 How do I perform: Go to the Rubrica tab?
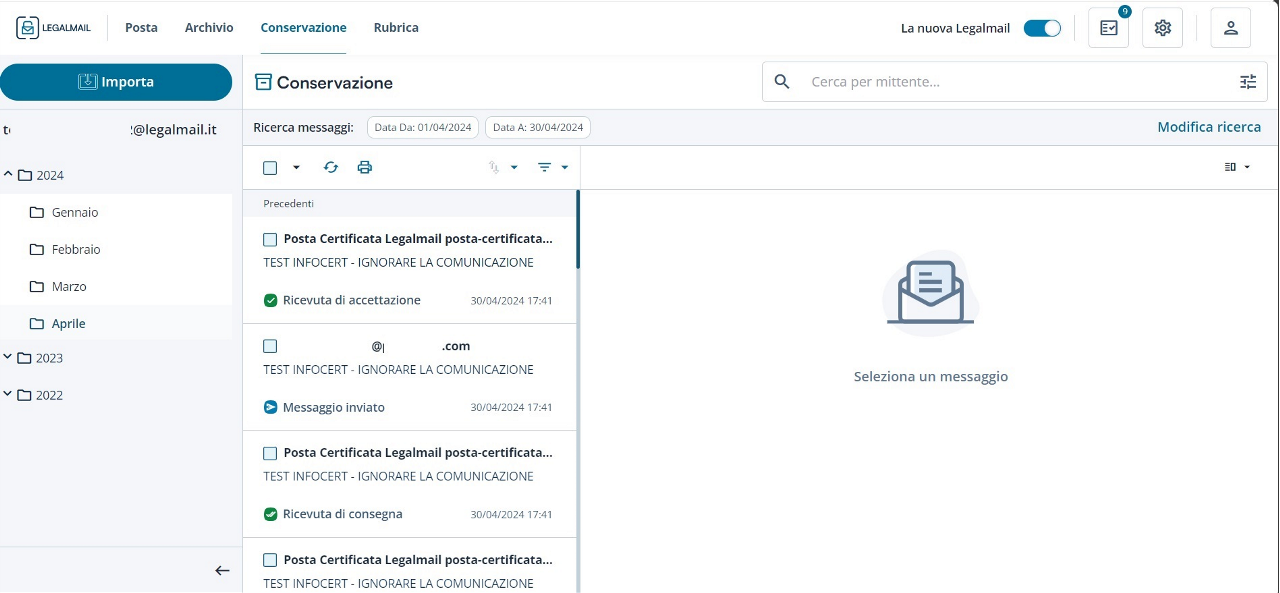pyautogui.click(x=396, y=28)
